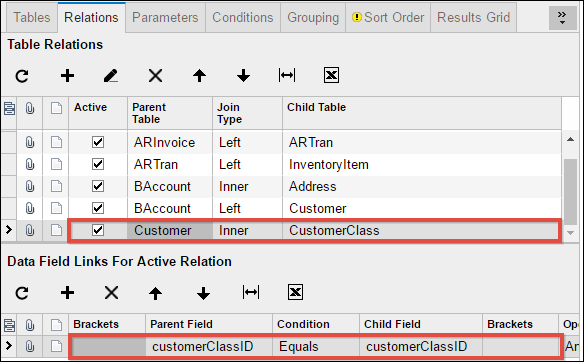The width and height of the screenshot is (584, 362).
Task: Move data field link up
Action: pos(155,293)
